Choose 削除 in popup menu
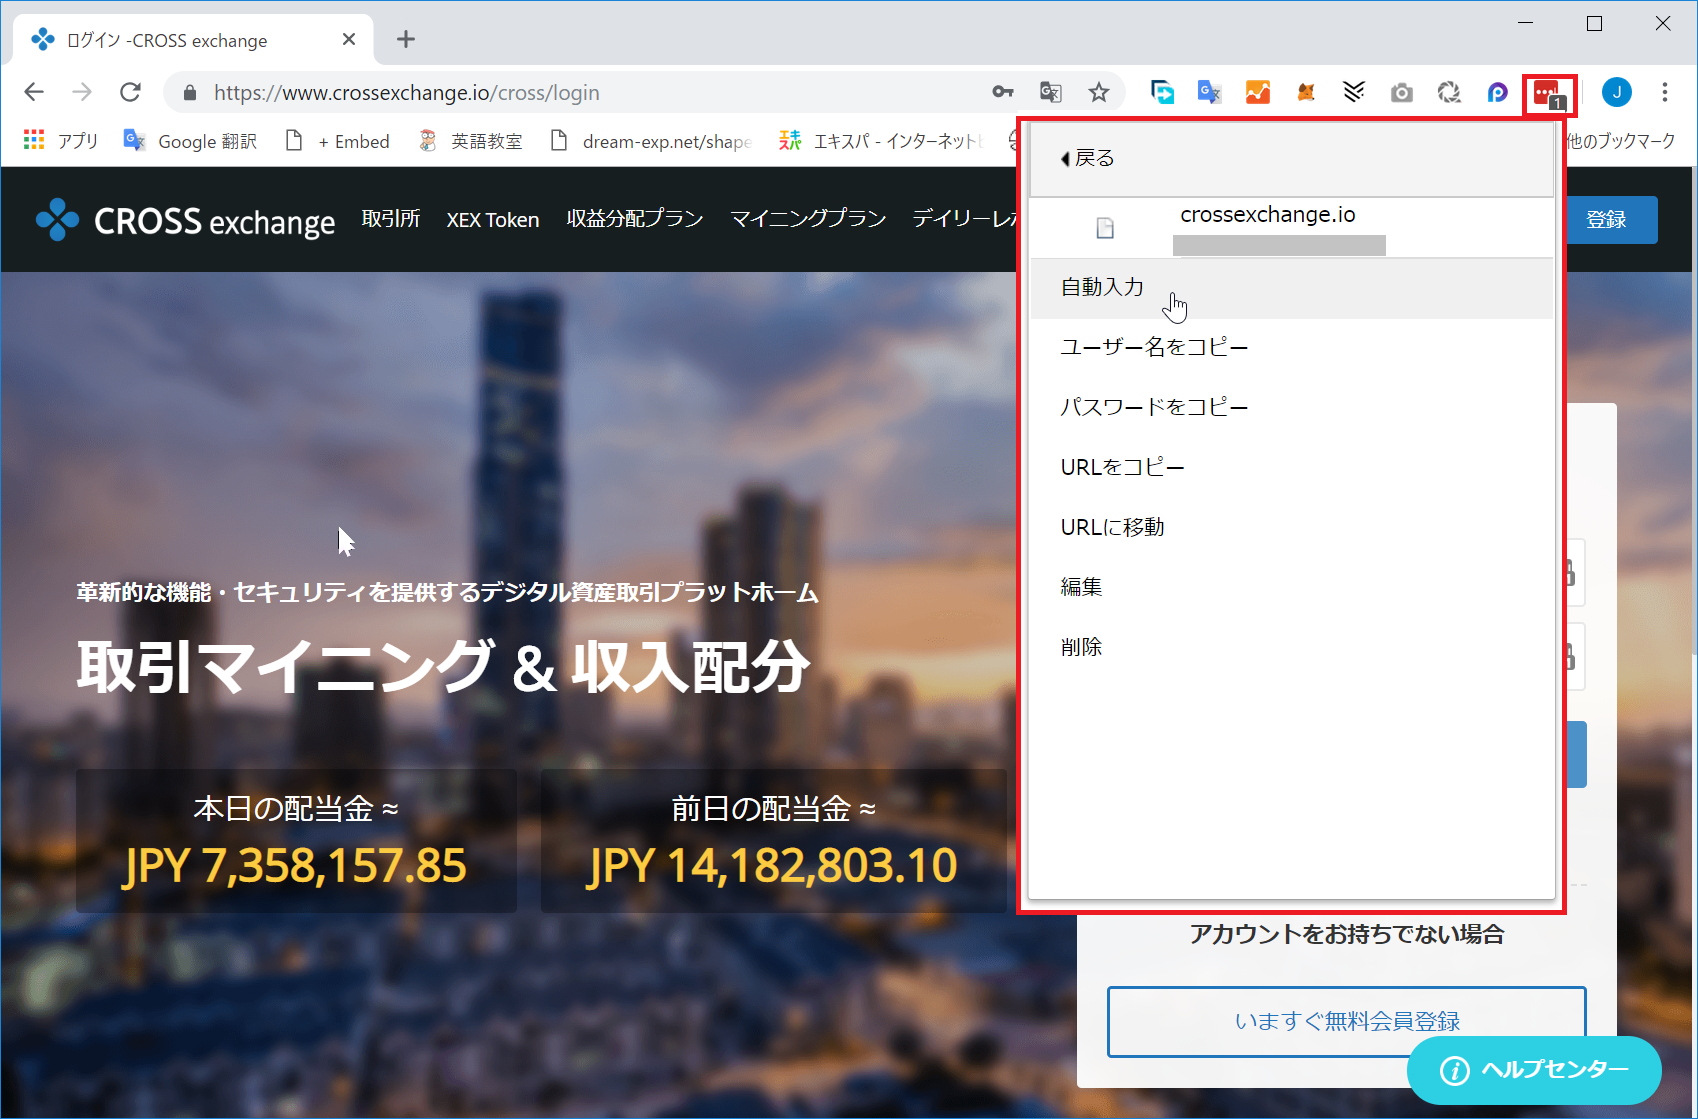Image resolution: width=1698 pixels, height=1119 pixels. 1291,648
